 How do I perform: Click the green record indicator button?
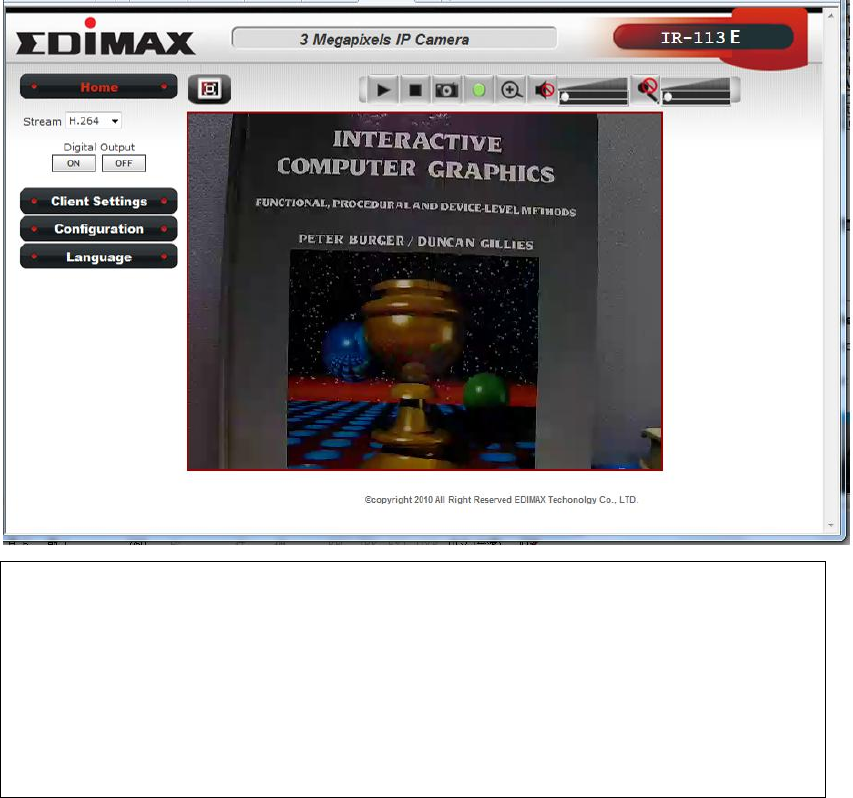479,90
